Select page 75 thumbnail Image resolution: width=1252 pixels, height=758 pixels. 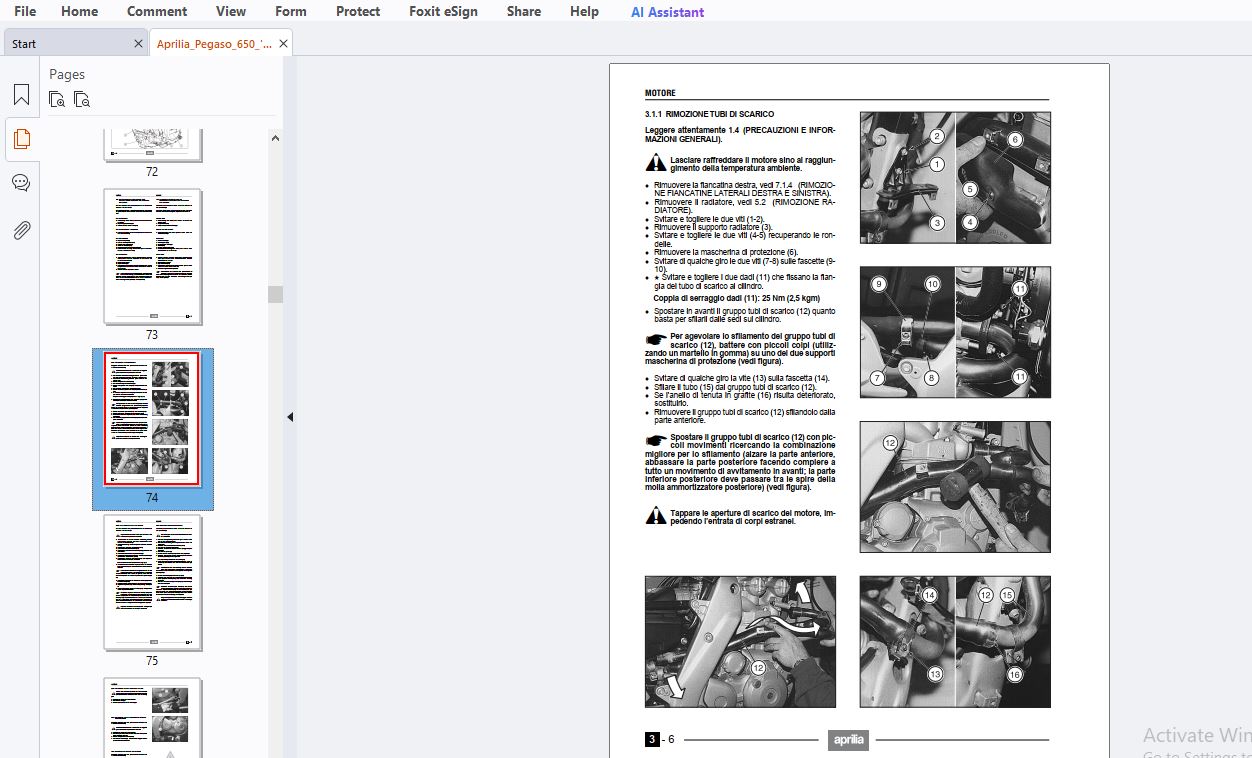[153, 583]
